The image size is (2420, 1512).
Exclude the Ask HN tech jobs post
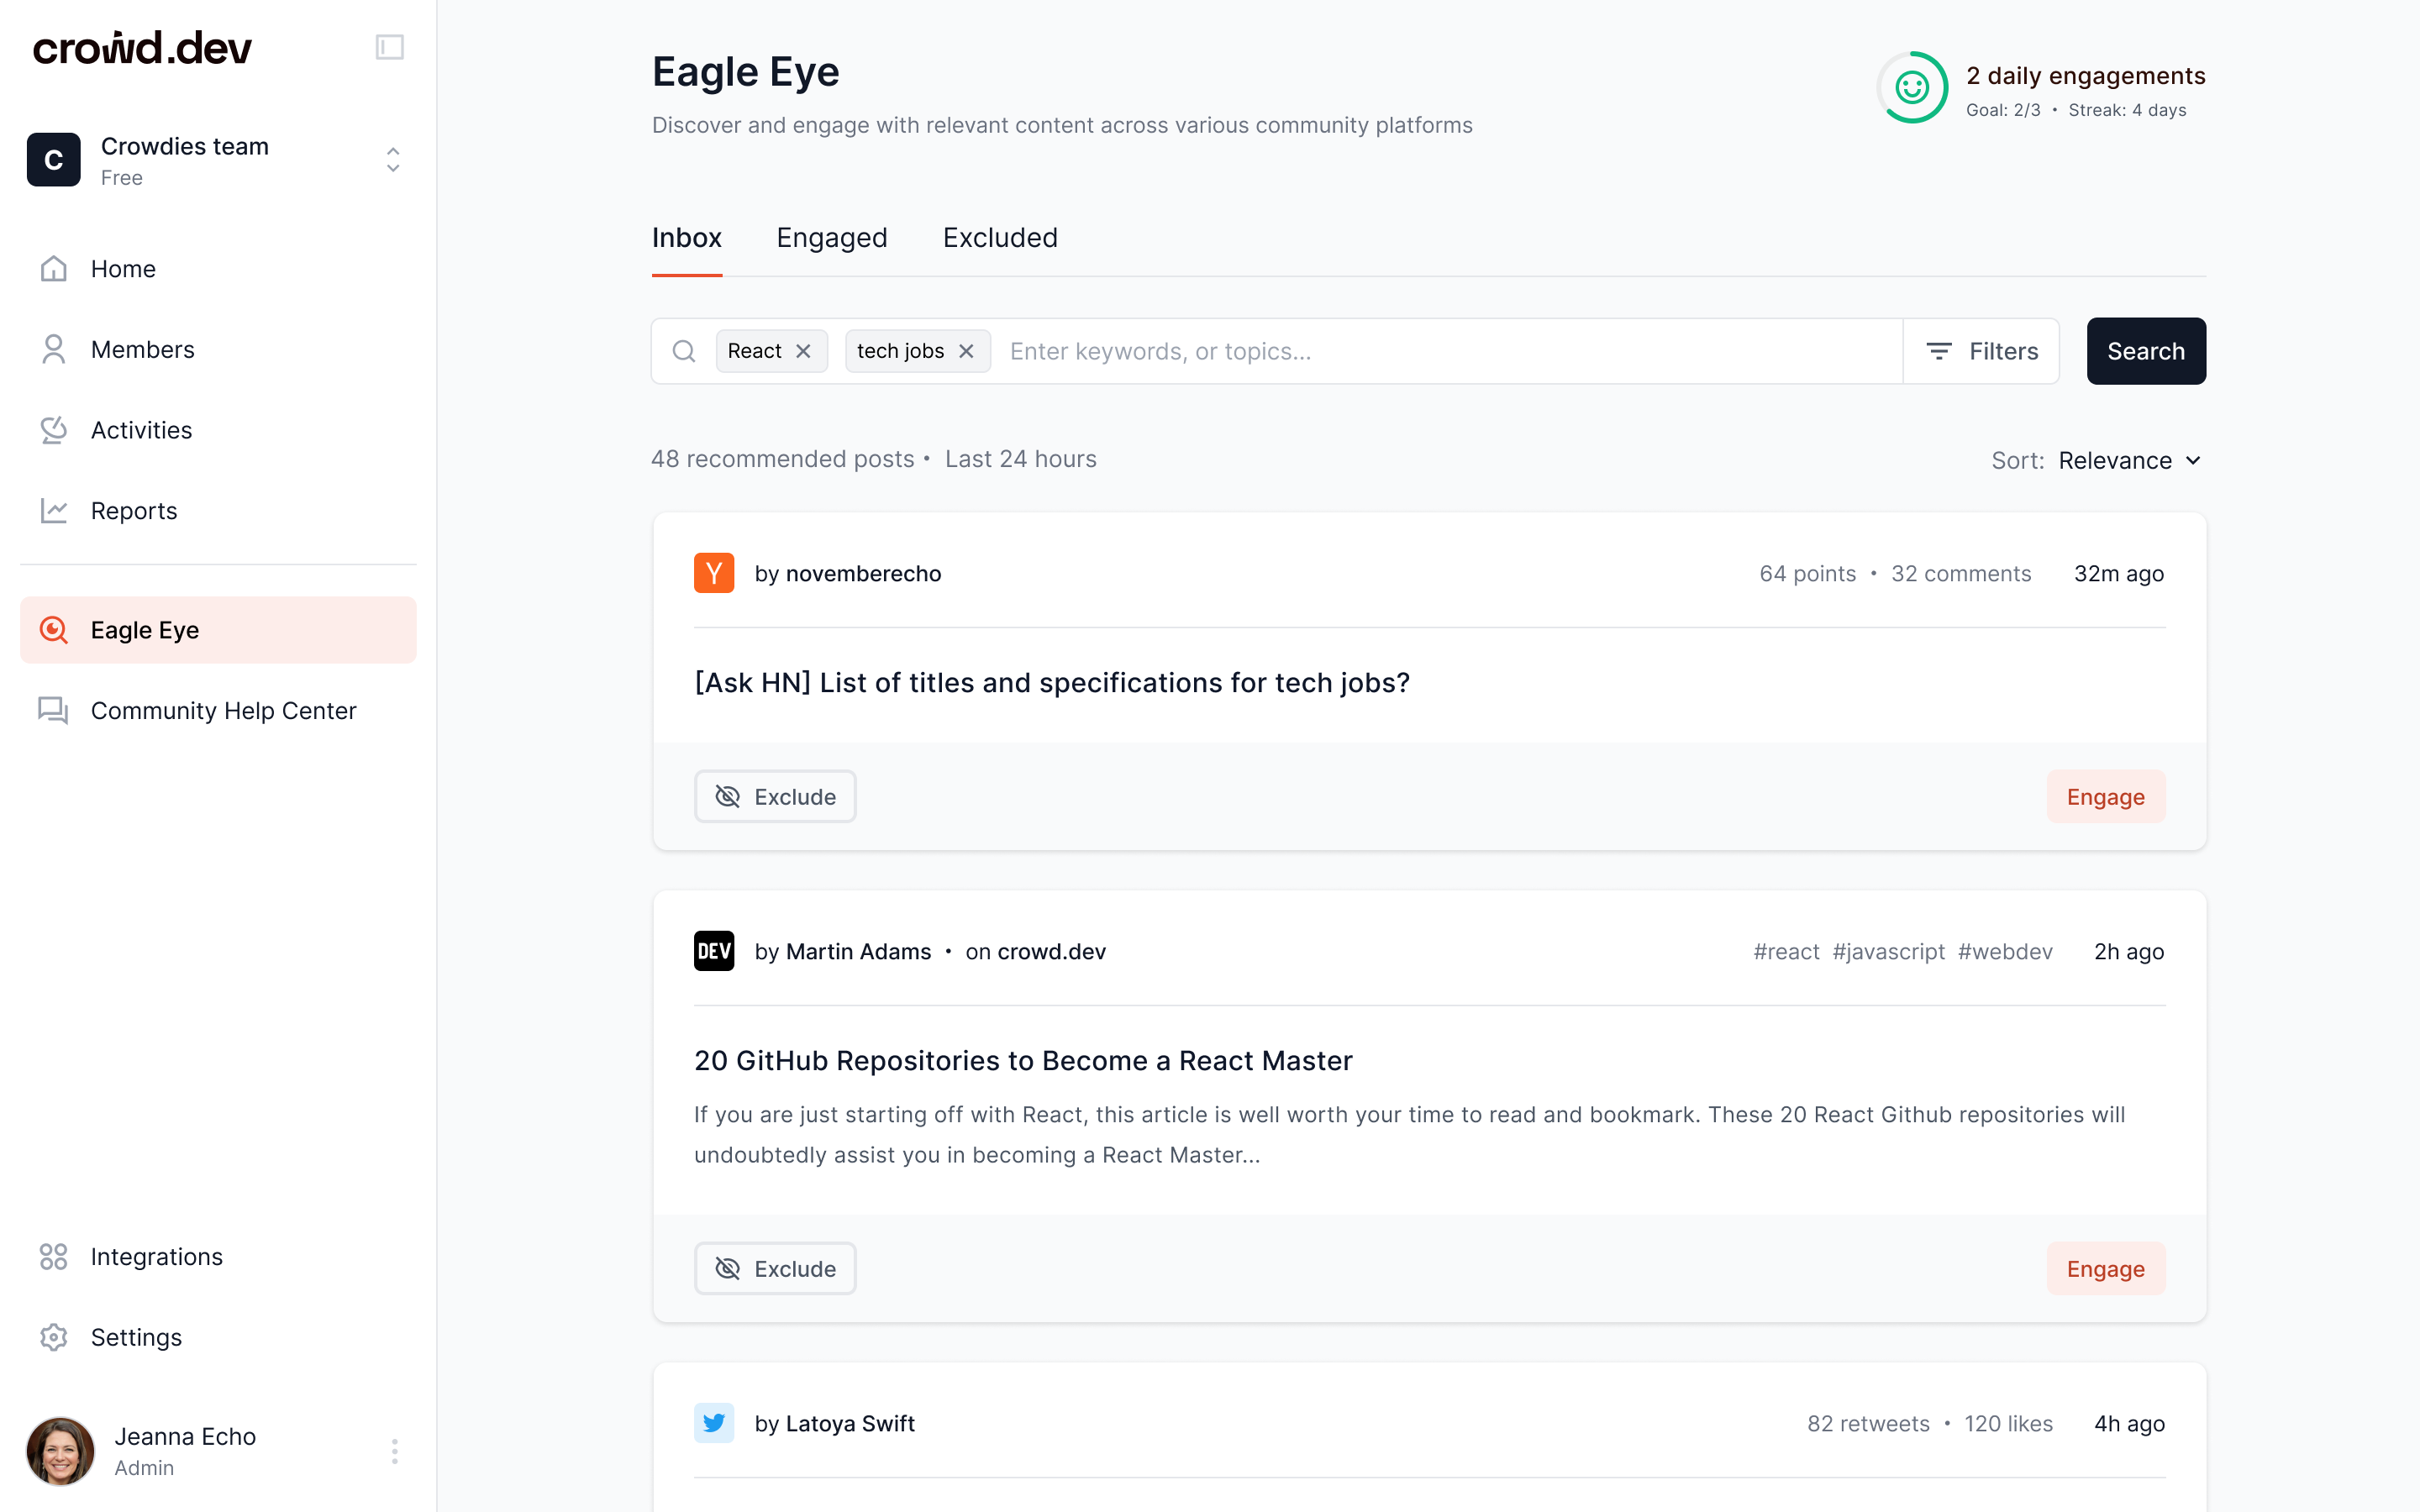coord(775,796)
